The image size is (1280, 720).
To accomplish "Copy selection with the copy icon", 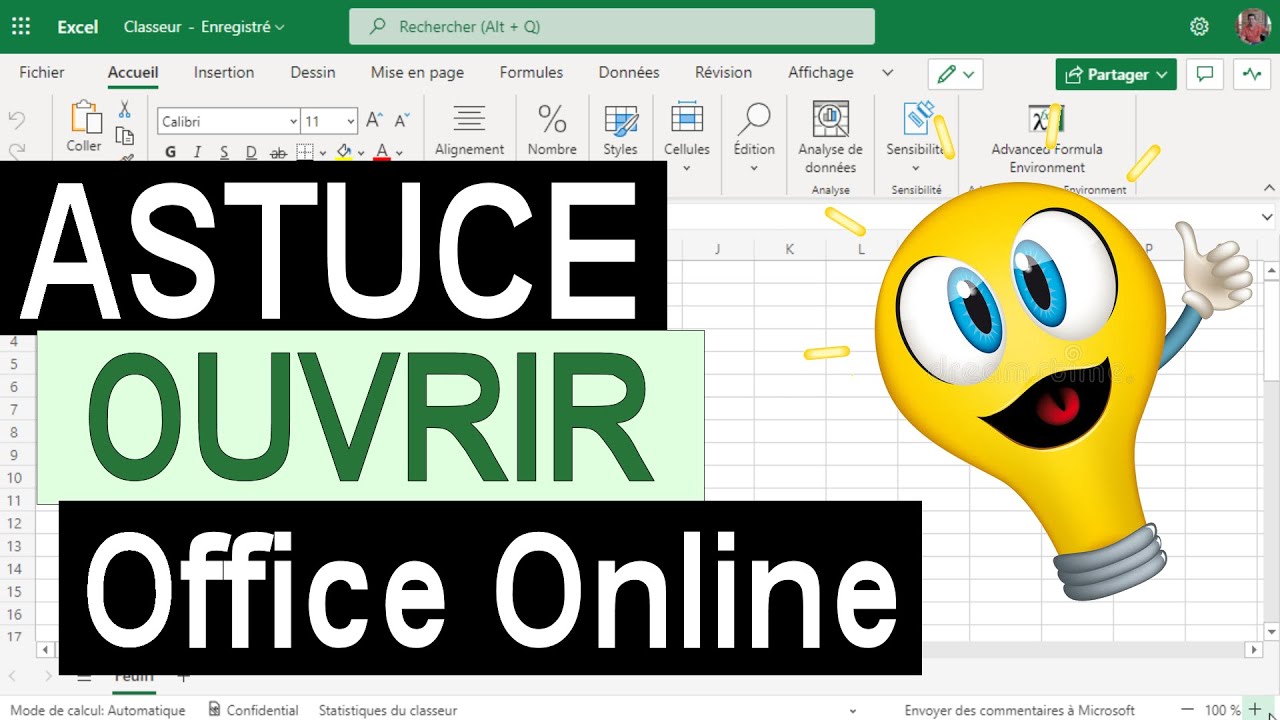I will [125, 135].
